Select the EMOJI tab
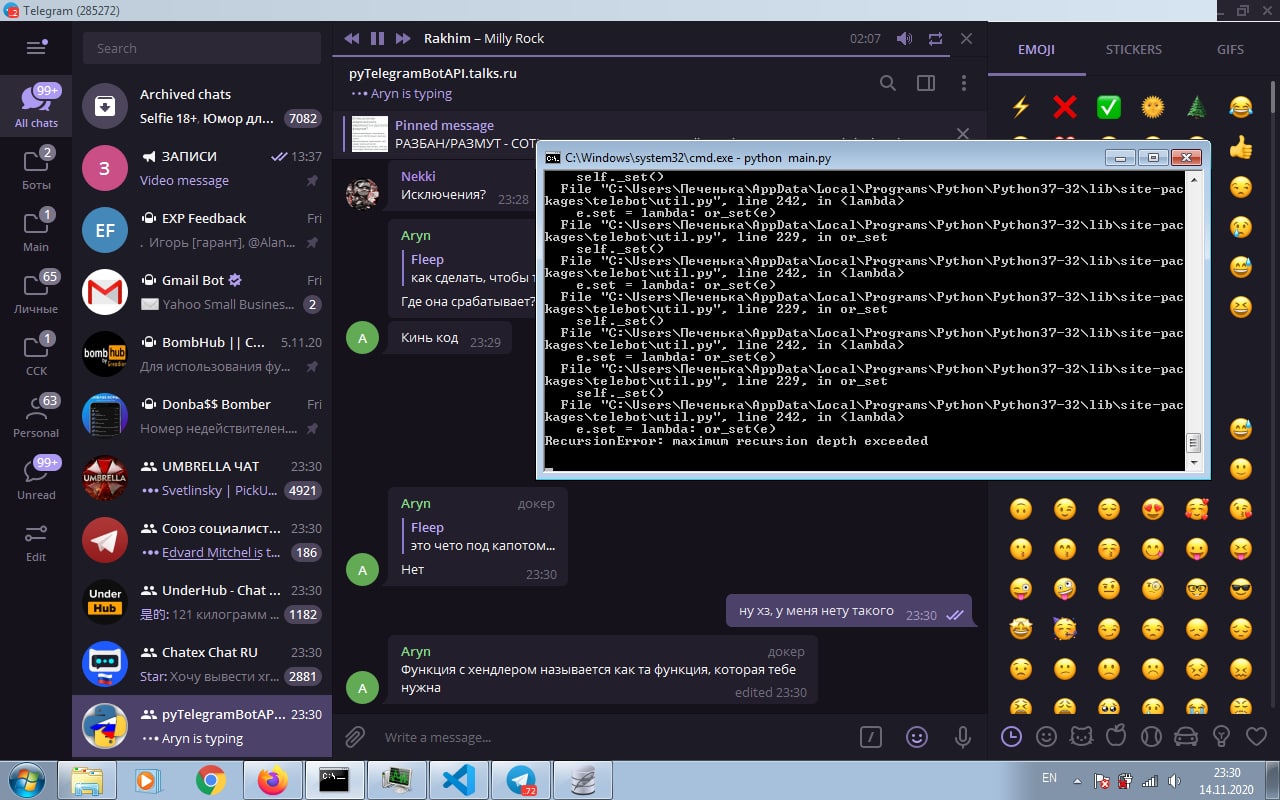The height and width of the screenshot is (800, 1280). click(1036, 49)
